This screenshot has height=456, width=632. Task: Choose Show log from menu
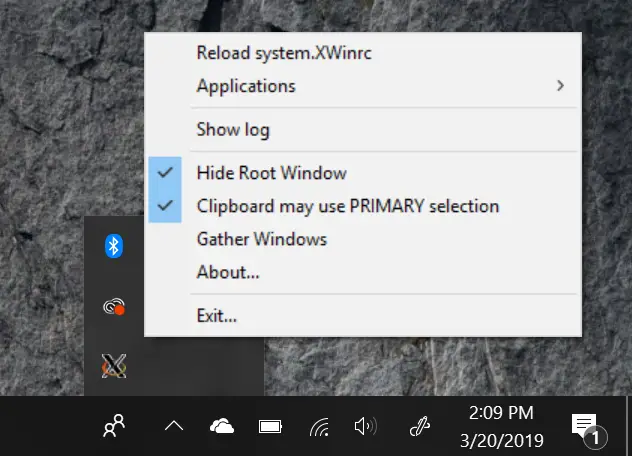coord(363,129)
